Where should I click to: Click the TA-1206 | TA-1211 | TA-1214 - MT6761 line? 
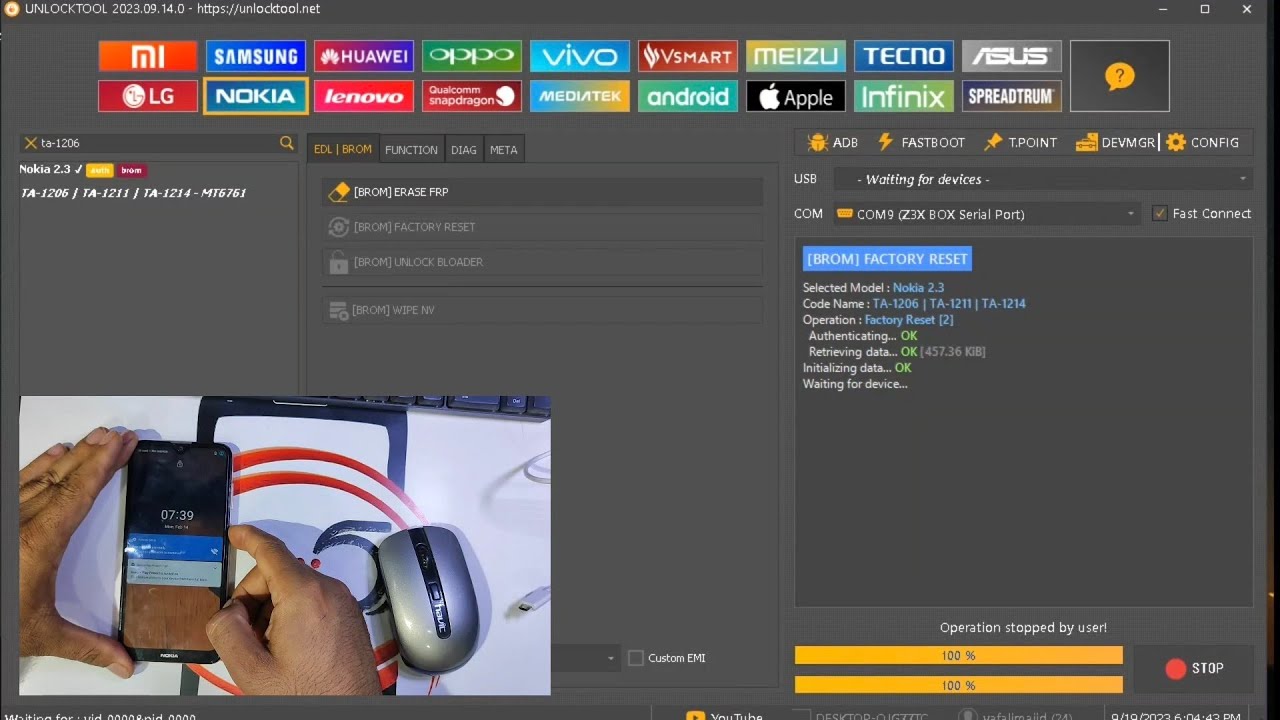[x=133, y=192]
